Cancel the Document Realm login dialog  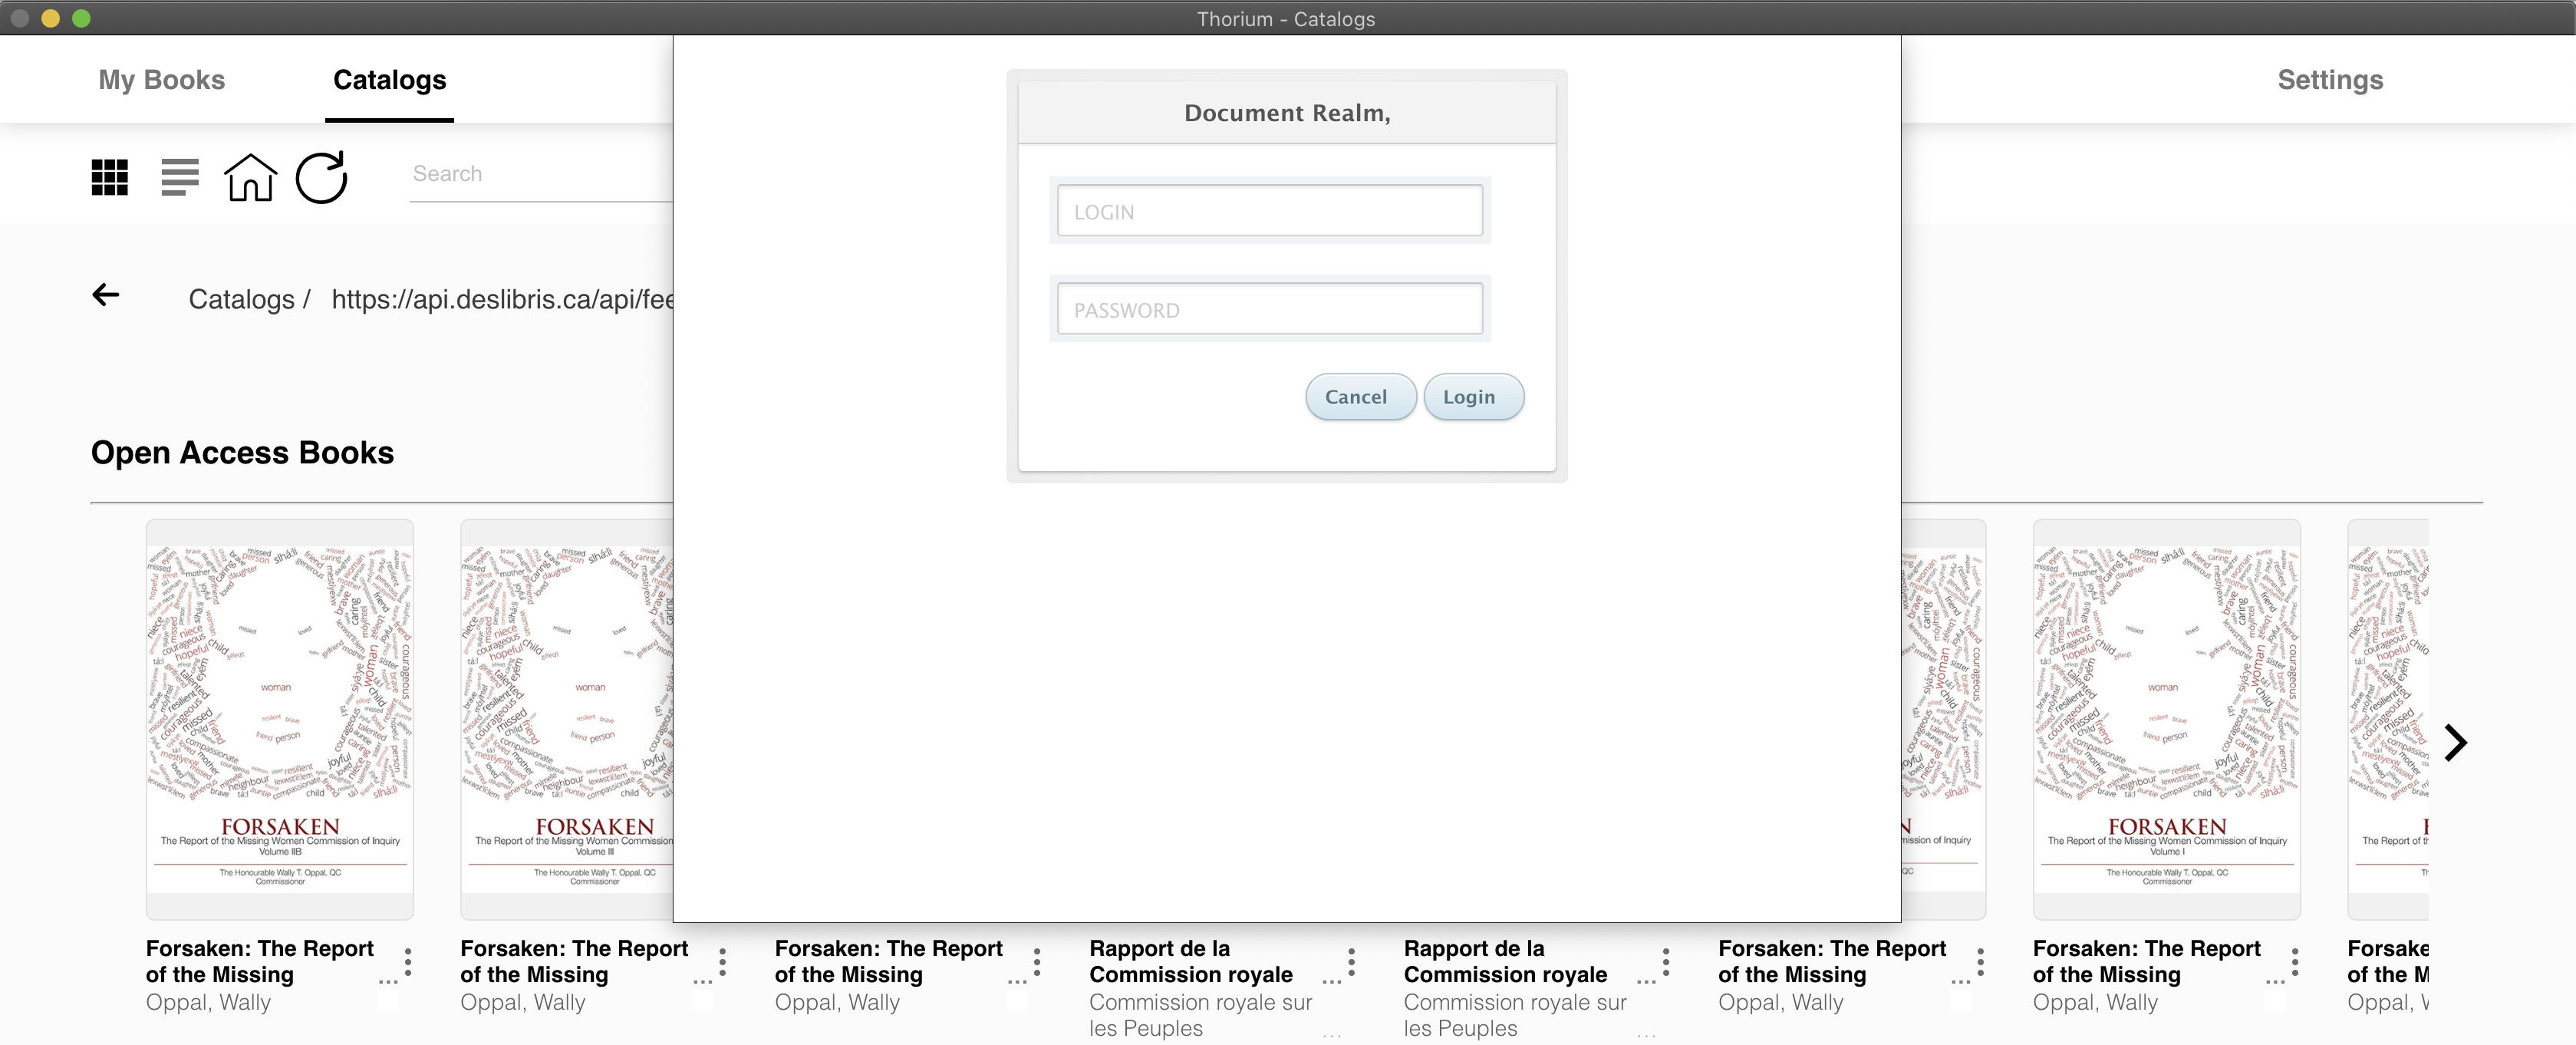[1359, 396]
